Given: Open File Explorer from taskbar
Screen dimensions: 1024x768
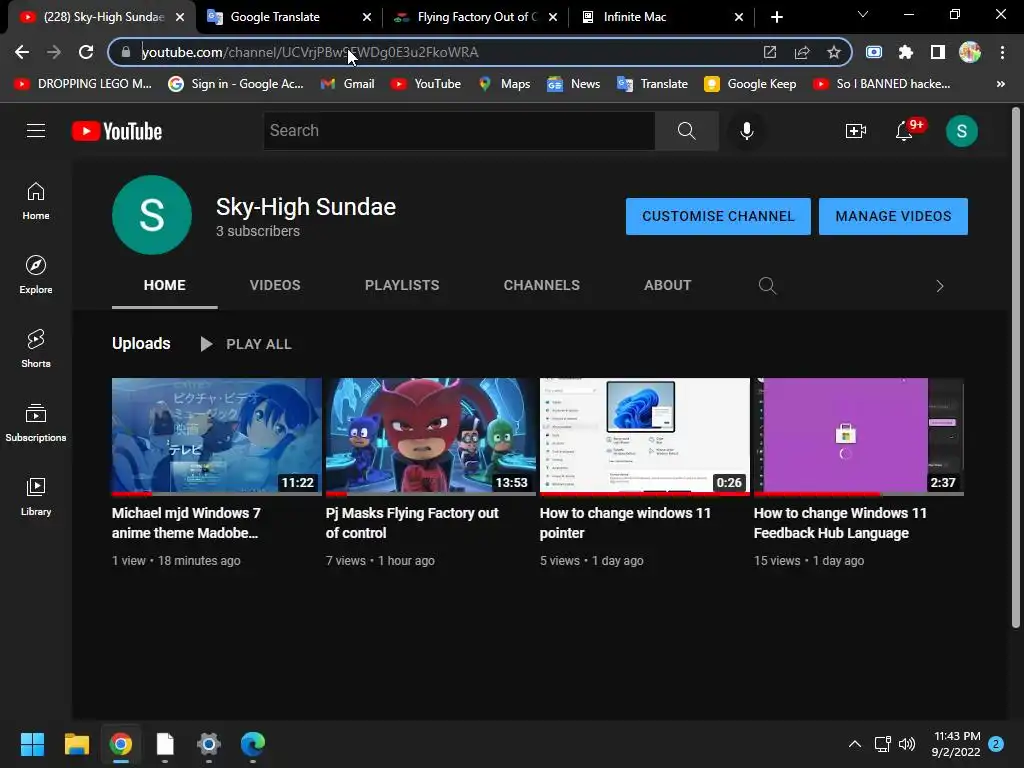Looking at the screenshot, I should tap(76, 744).
